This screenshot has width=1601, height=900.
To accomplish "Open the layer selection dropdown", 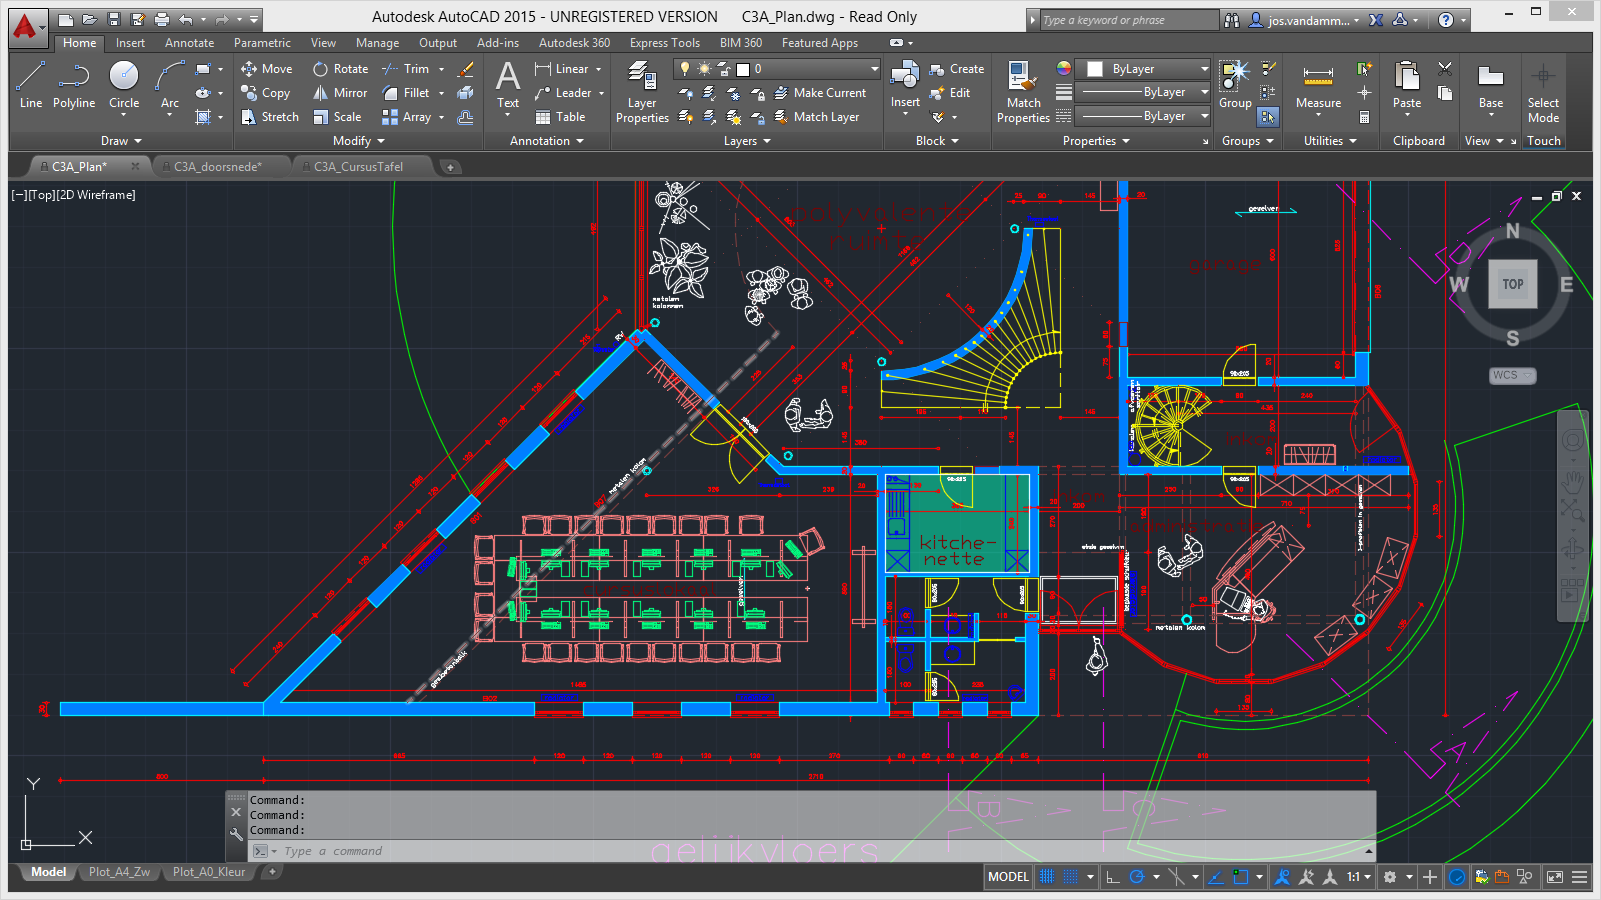I will pos(777,69).
